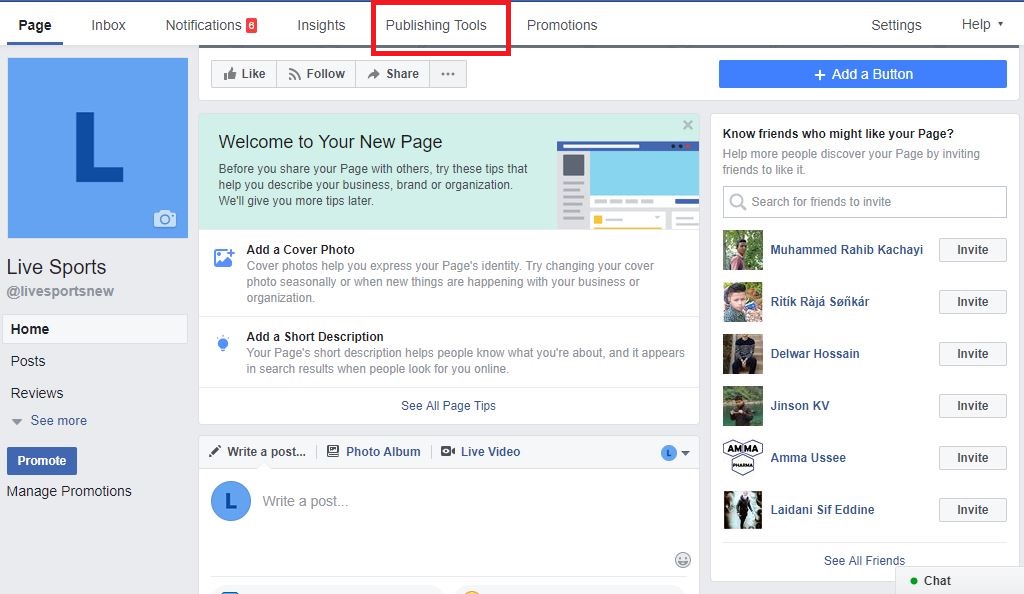Click the search magnifier icon in friends box
The image size is (1024, 594).
click(x=737, y=202)
